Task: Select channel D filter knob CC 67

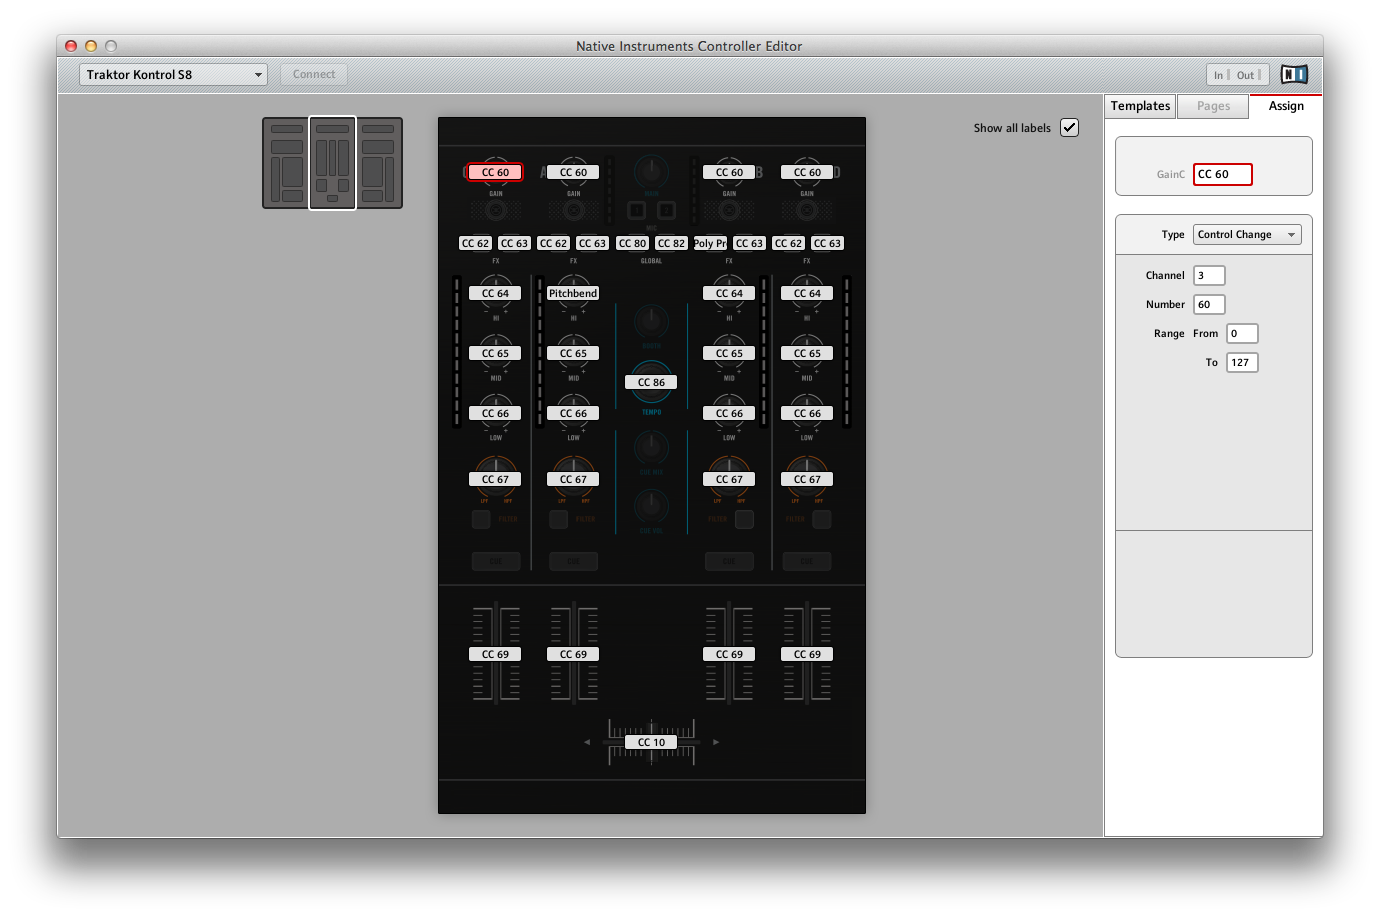Action: pos(807,479)
